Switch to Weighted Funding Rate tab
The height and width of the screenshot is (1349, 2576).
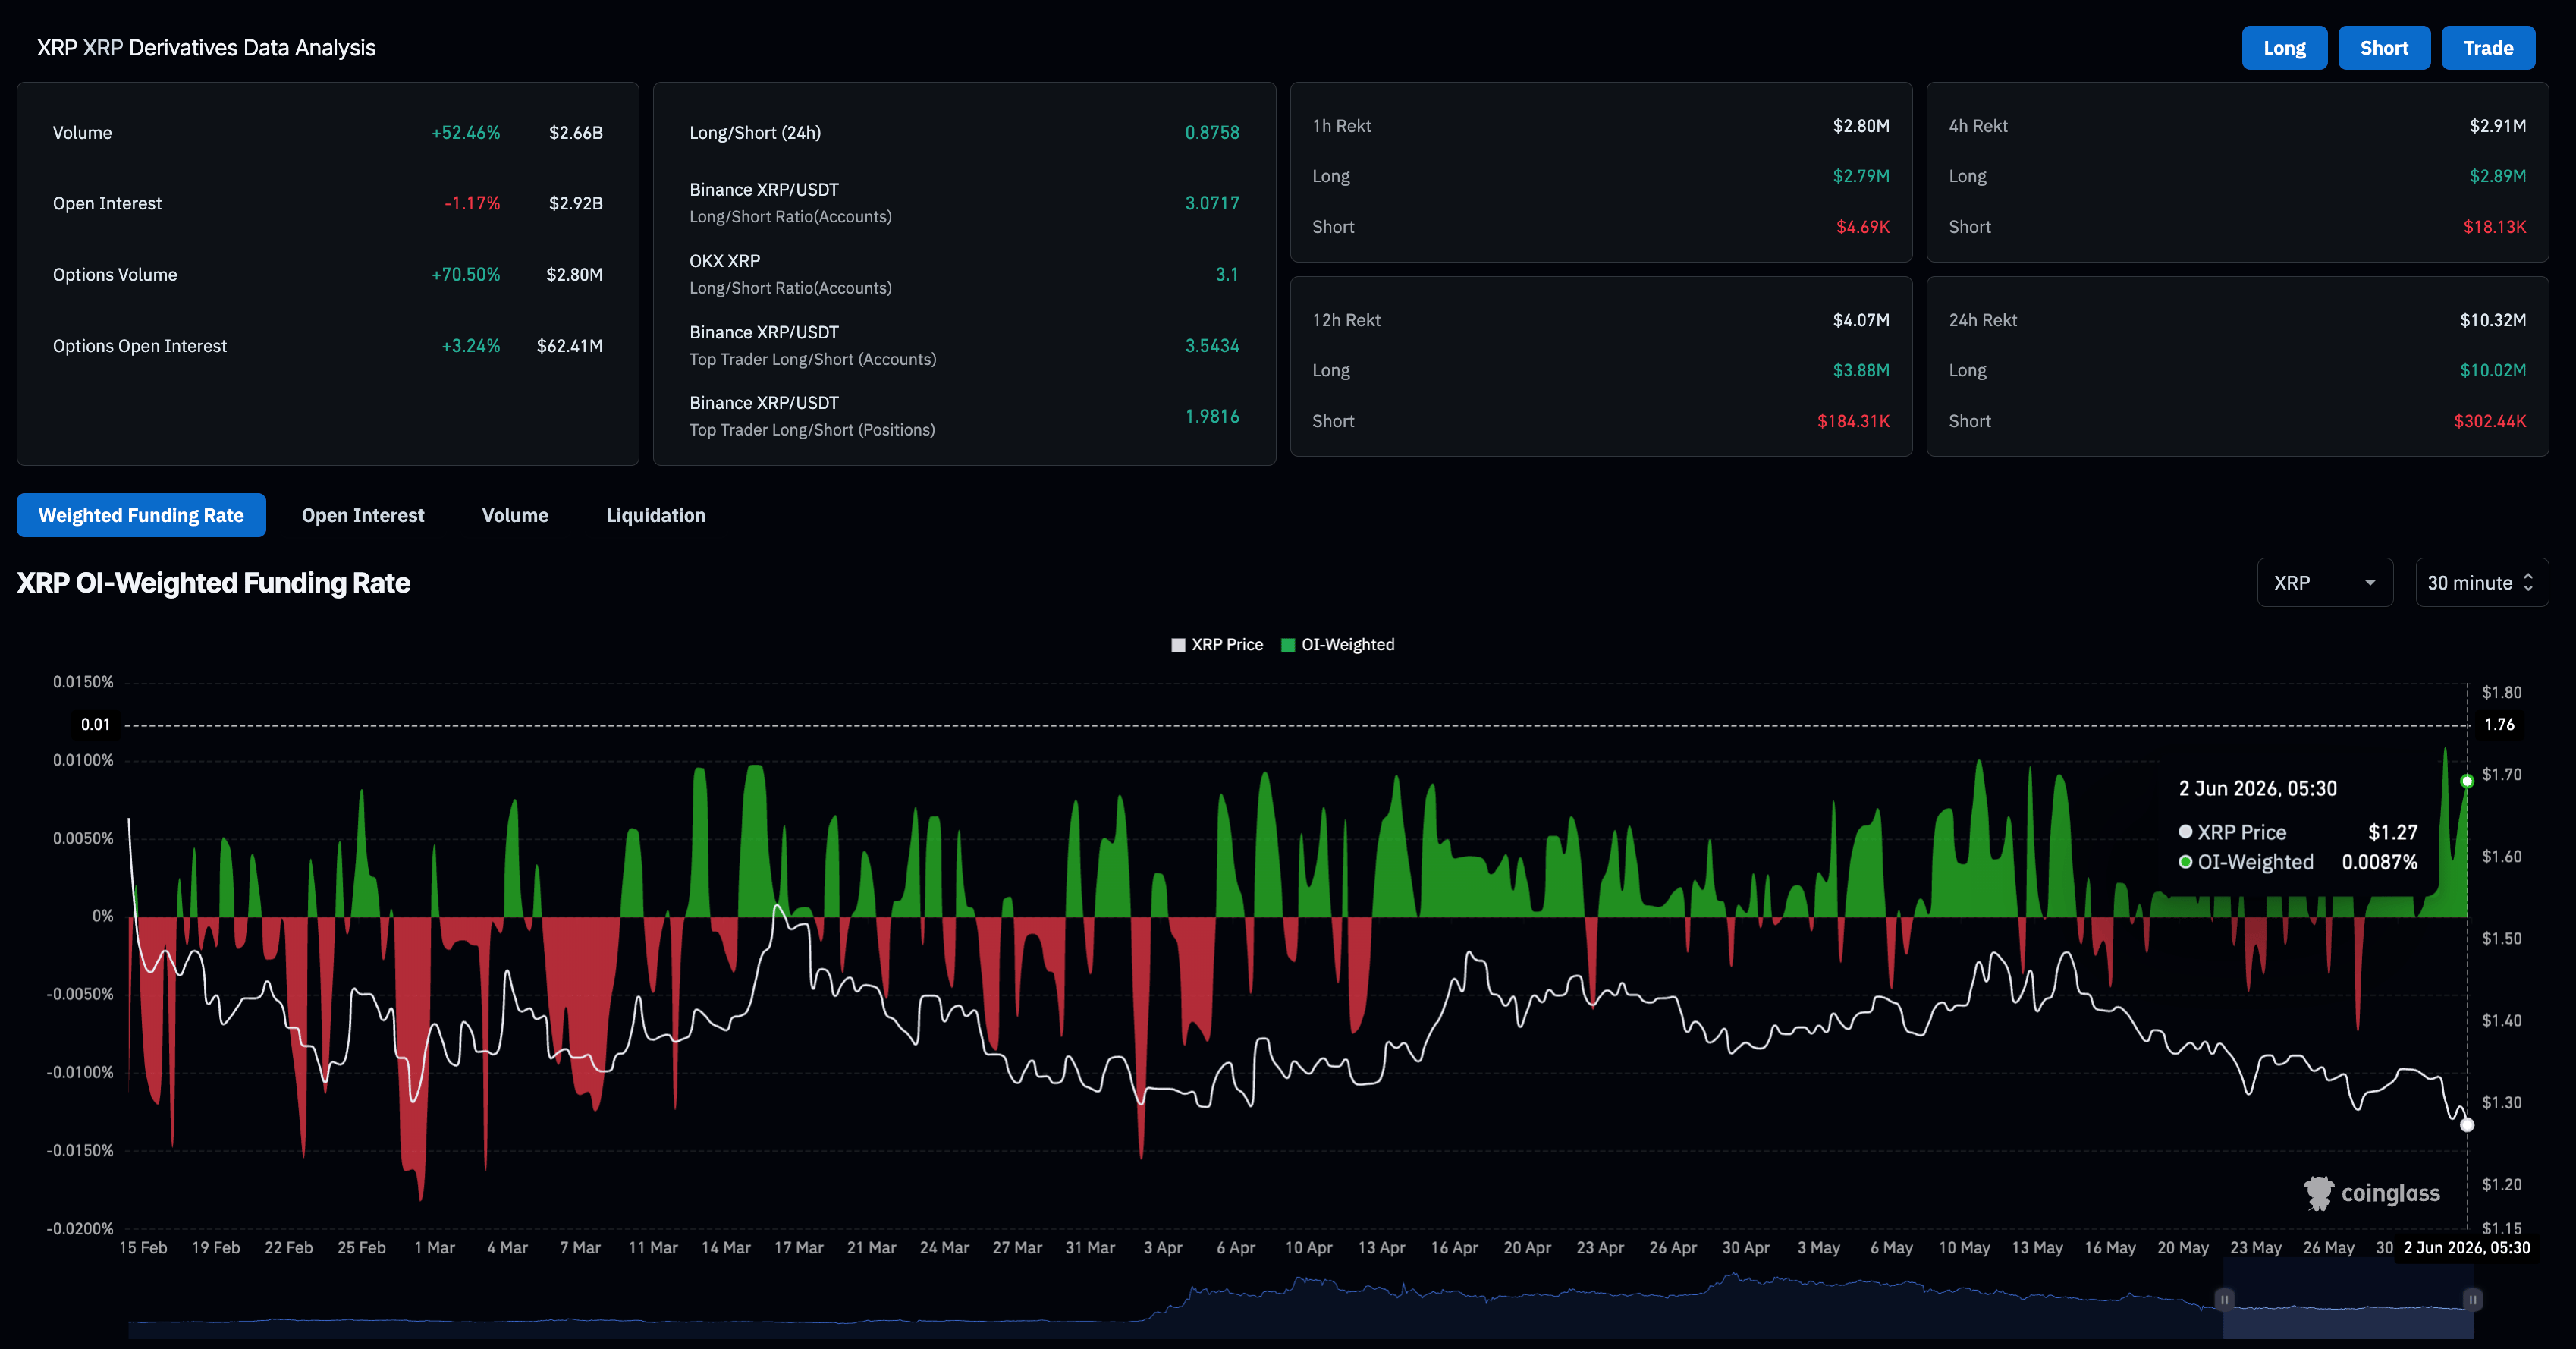[x=141, y=515]
